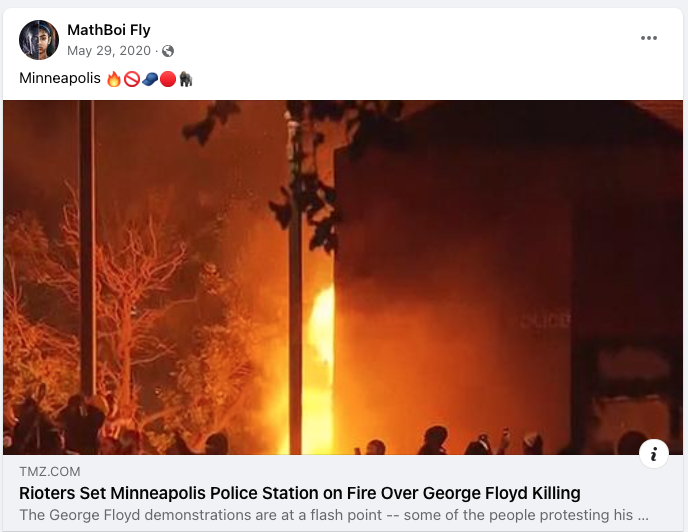Click the red circle emoji

(x=168, y=79)
